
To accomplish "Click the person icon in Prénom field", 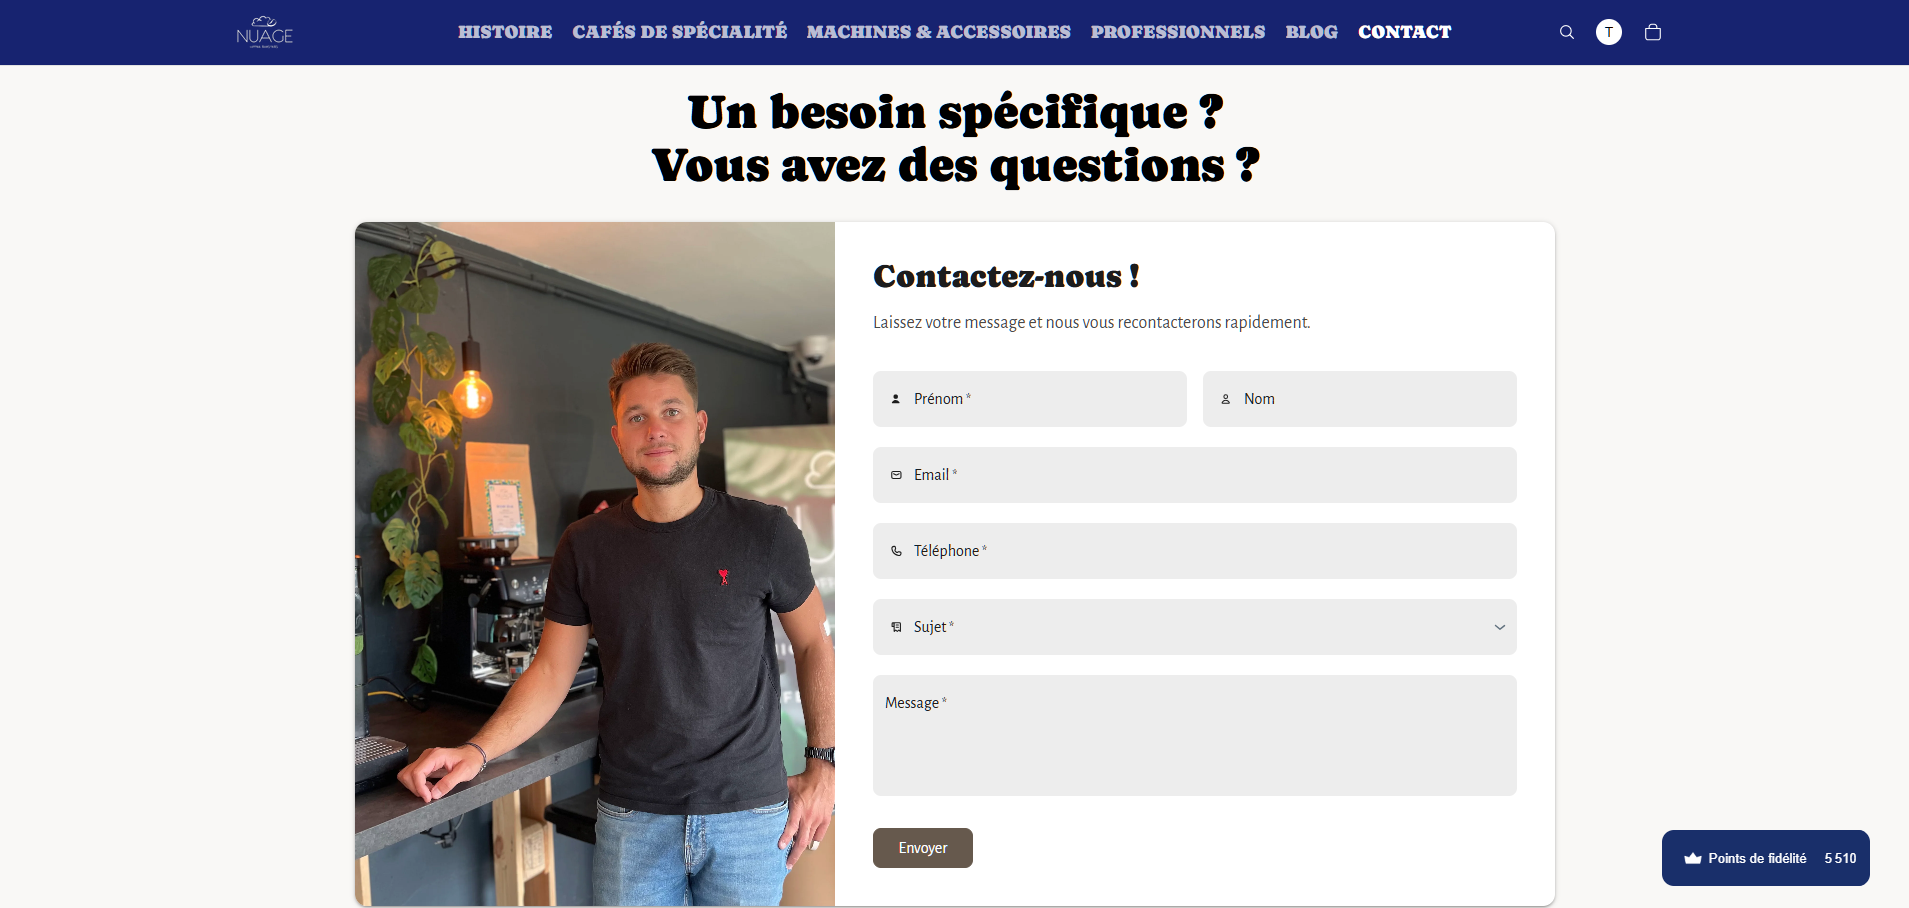I will point(896,399).
